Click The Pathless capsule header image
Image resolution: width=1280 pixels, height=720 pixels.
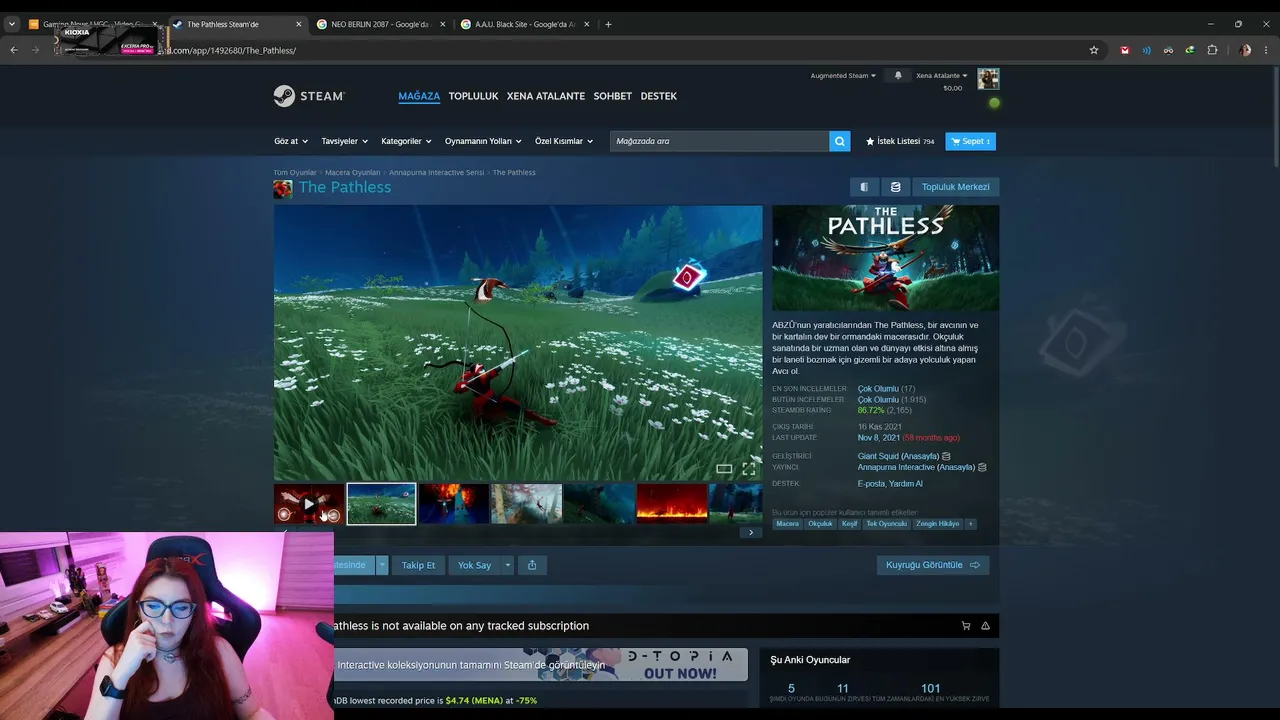tap(885, 258)
